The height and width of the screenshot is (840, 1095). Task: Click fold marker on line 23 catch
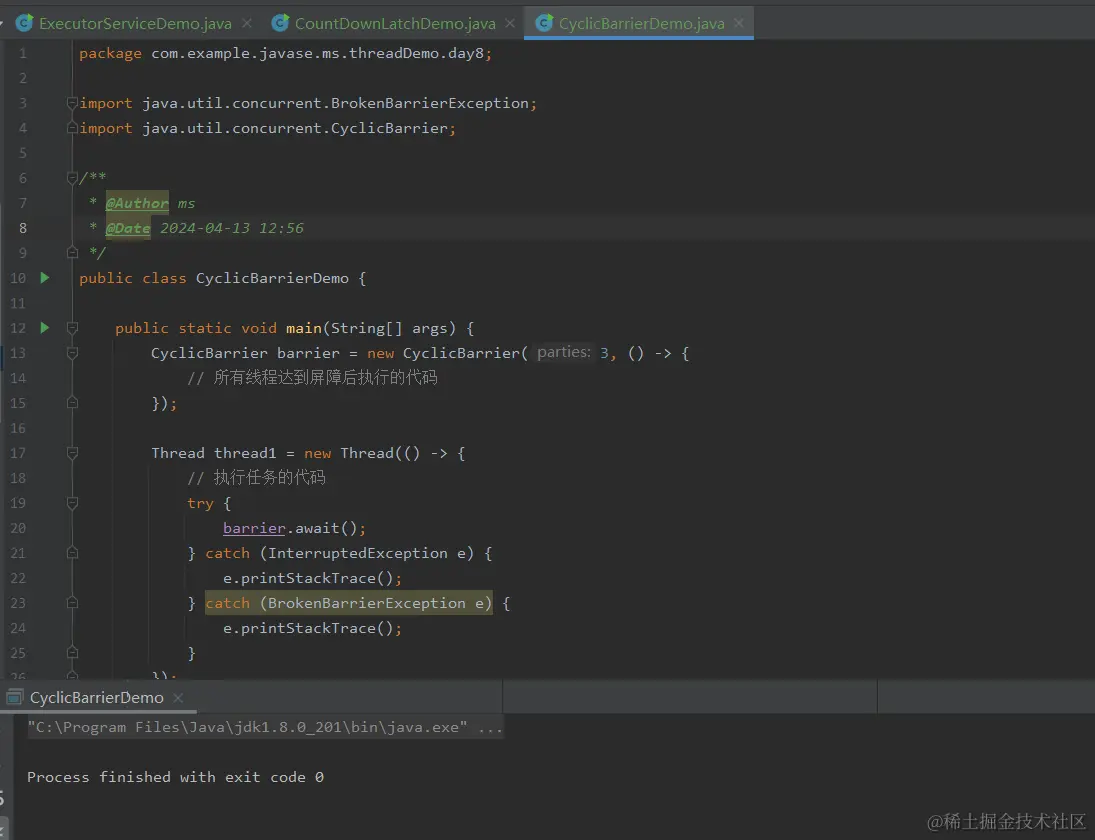tap(72, 603)
